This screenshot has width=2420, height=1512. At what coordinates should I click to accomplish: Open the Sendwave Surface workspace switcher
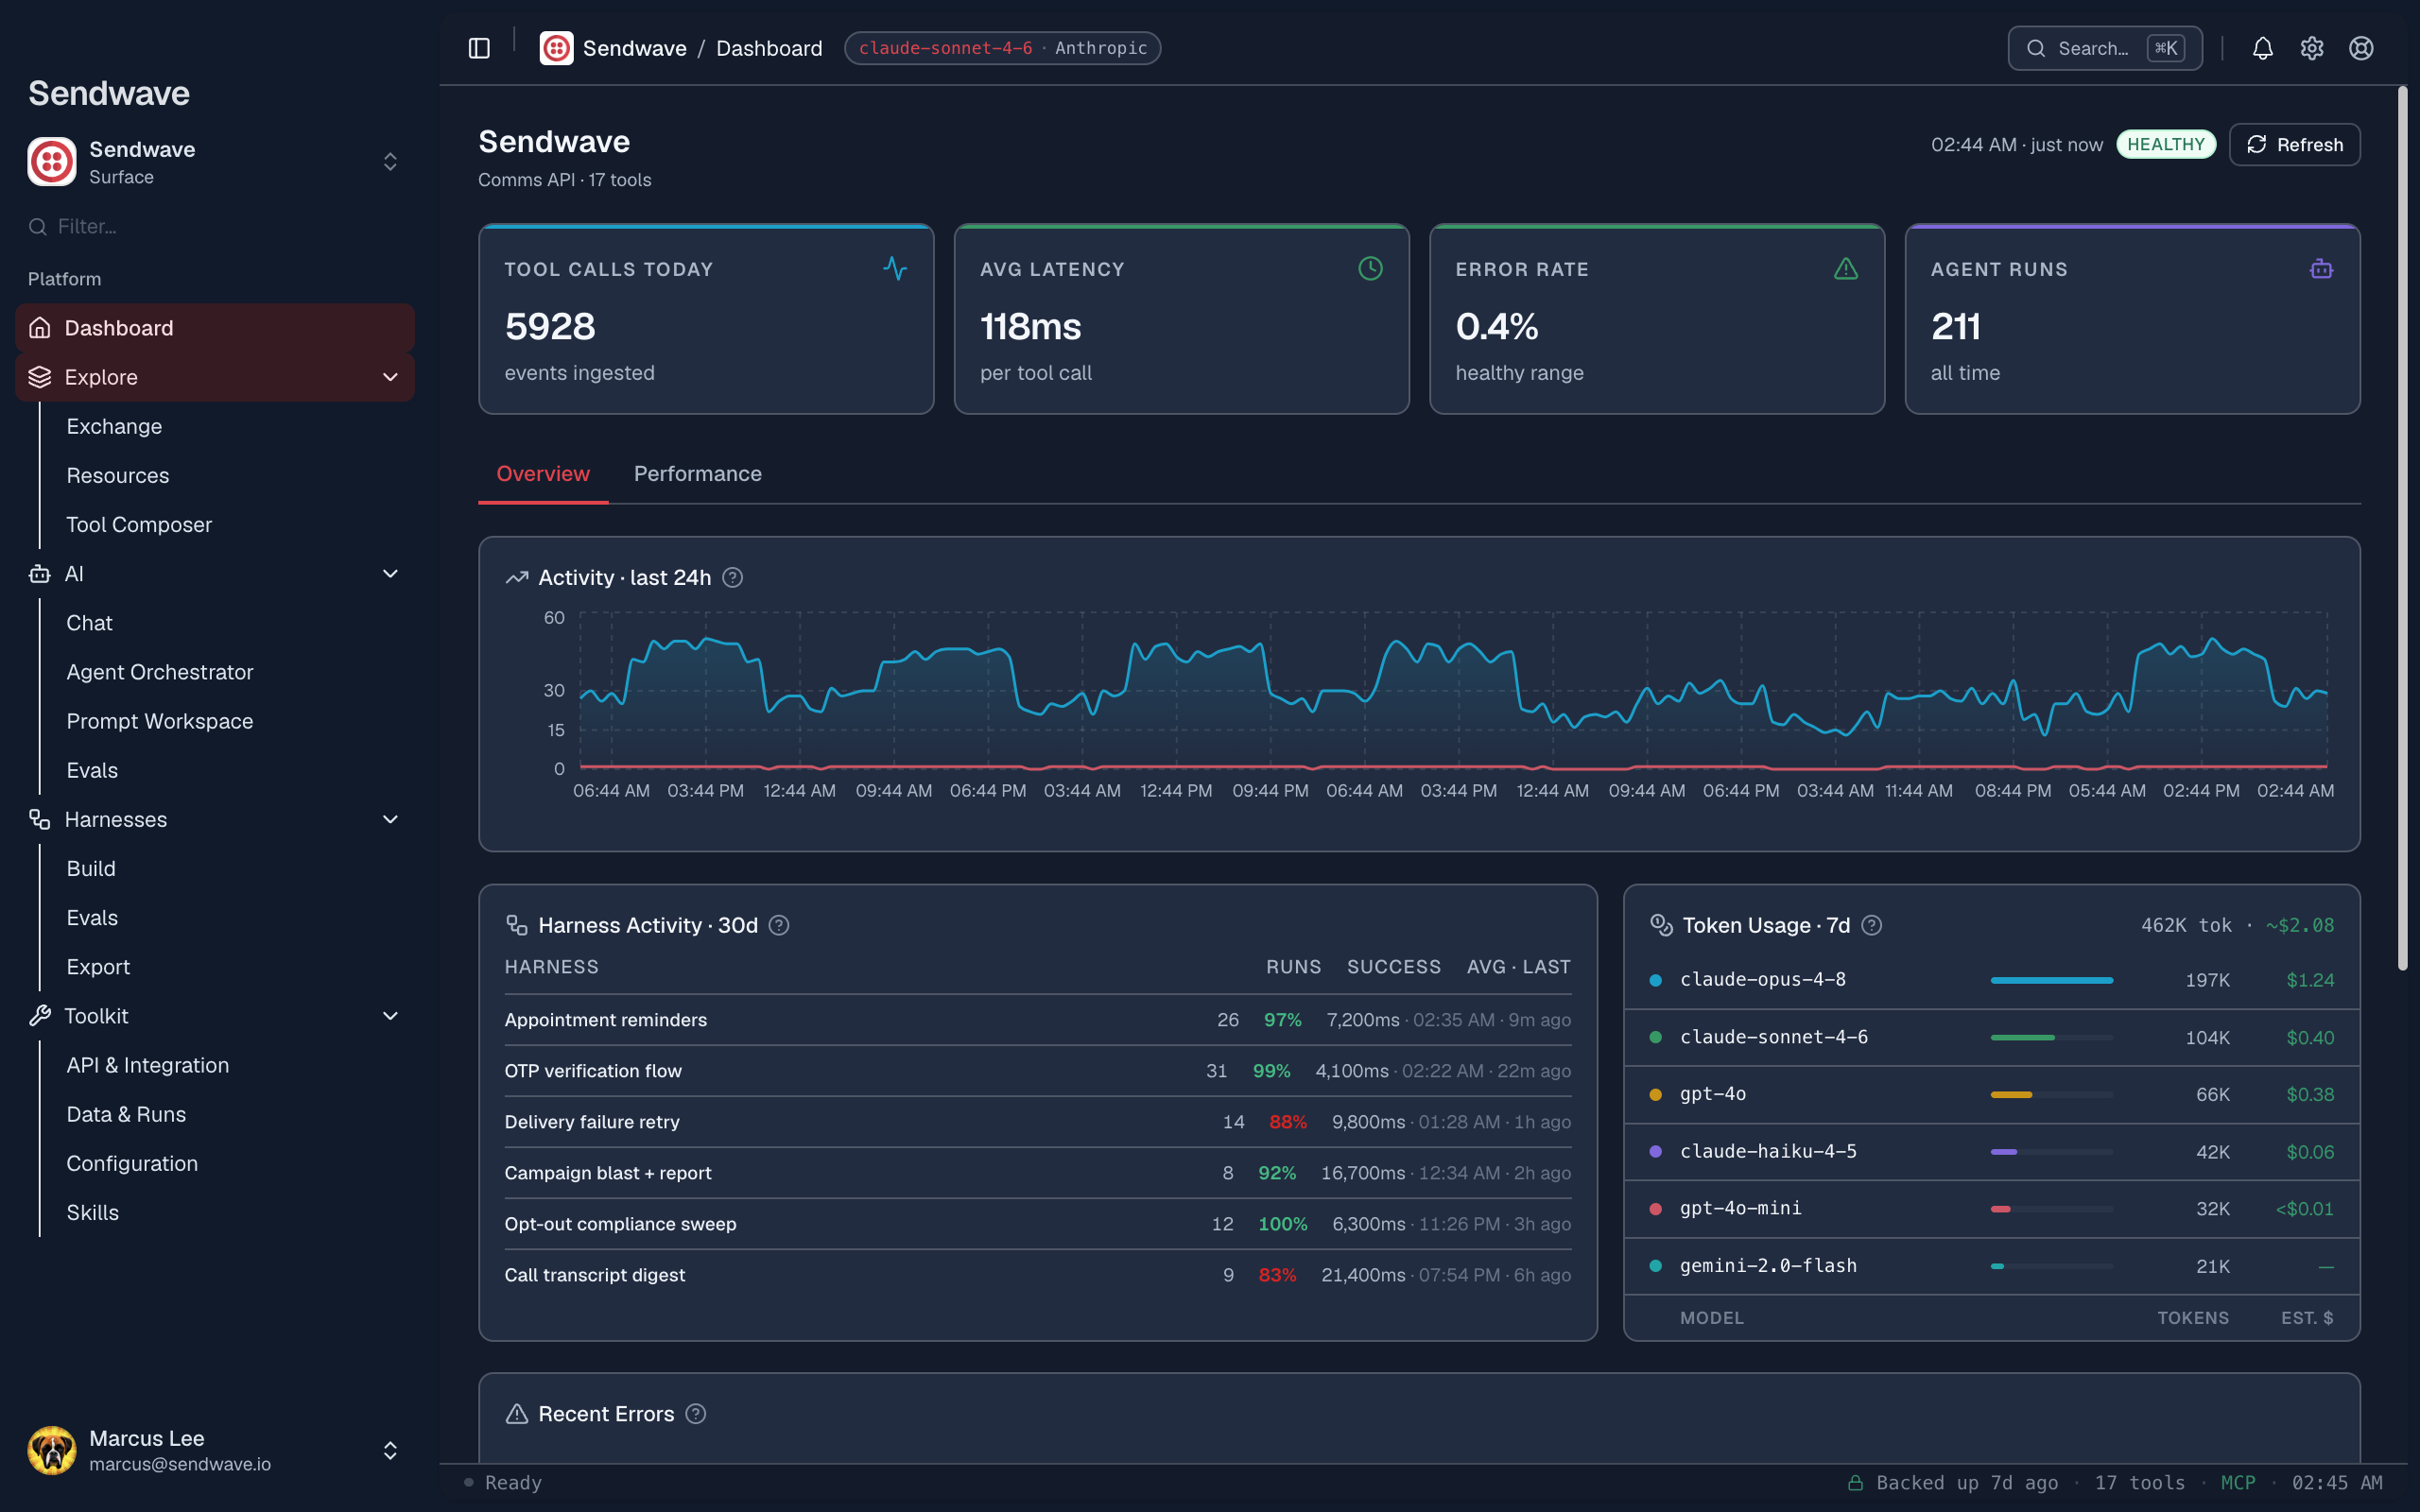214,162
